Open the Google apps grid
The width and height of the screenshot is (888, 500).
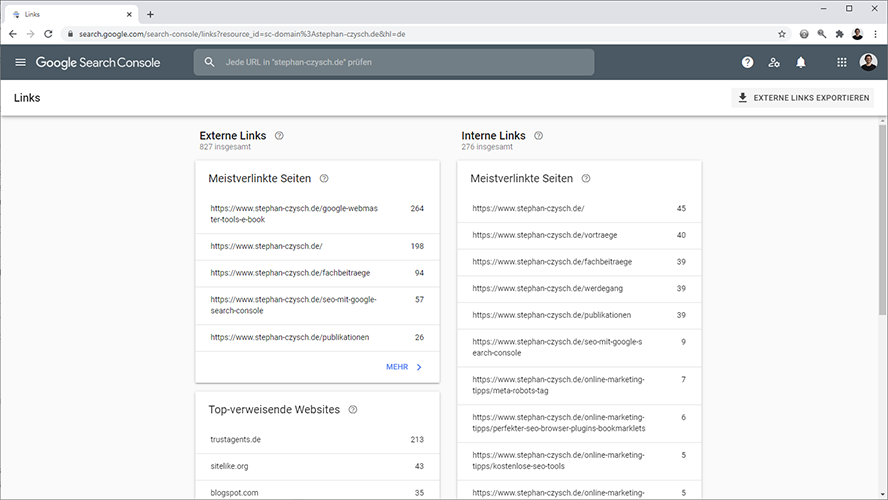click(842, 62)
